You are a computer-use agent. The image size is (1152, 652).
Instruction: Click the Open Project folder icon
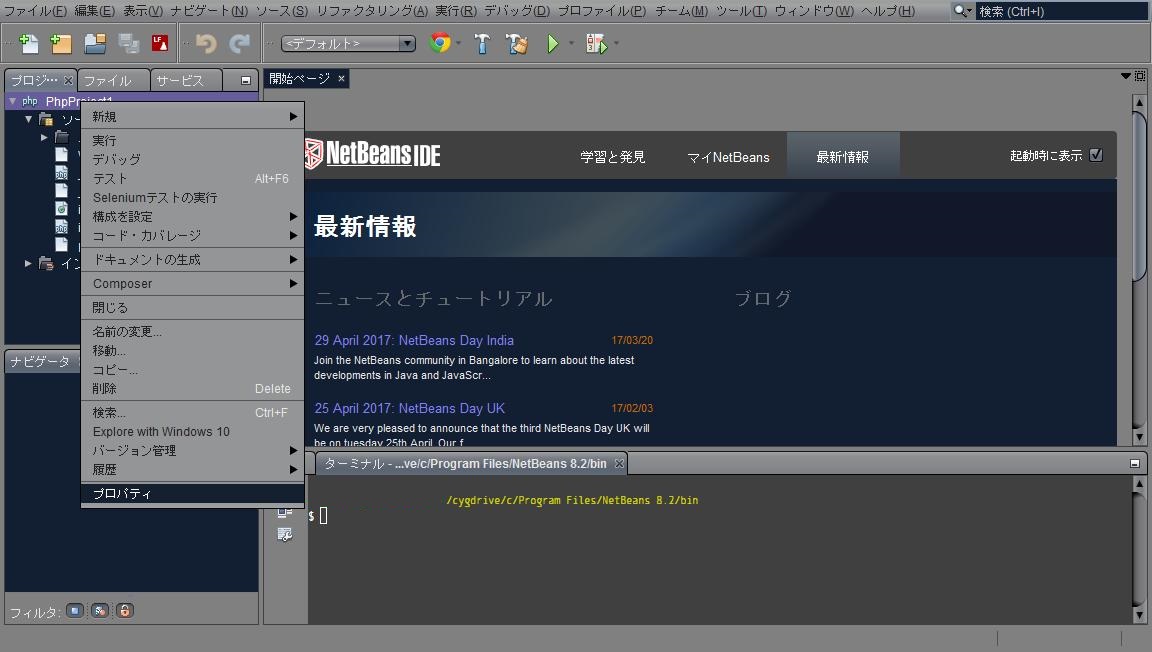coord(96,42)
